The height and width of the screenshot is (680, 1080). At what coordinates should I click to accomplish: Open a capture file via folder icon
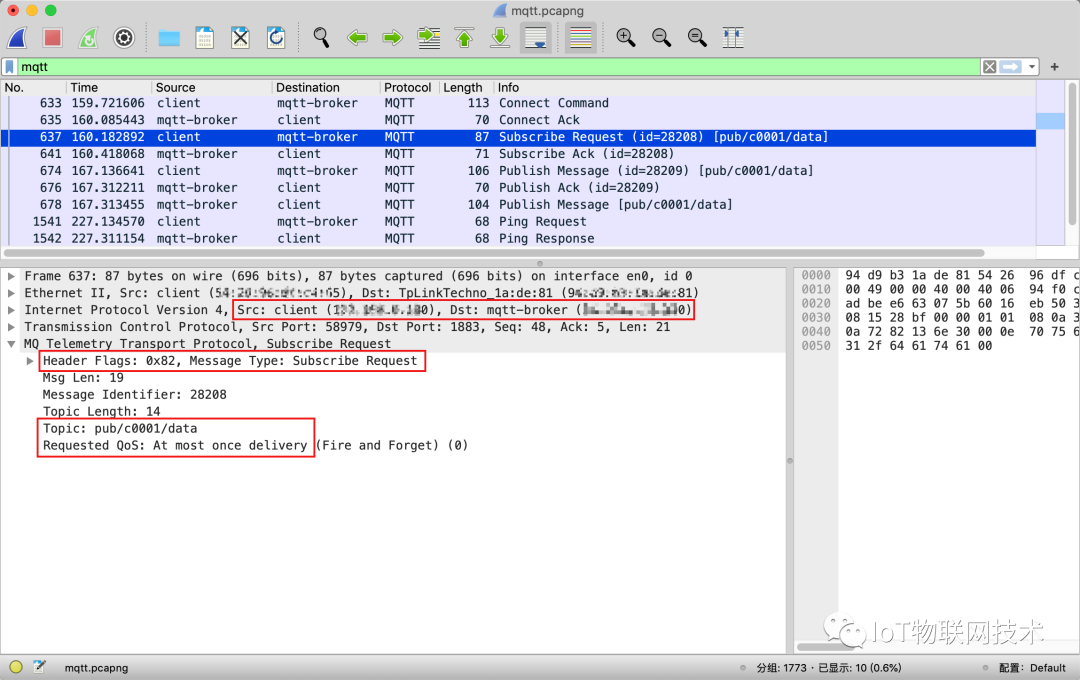click(169, 38)
